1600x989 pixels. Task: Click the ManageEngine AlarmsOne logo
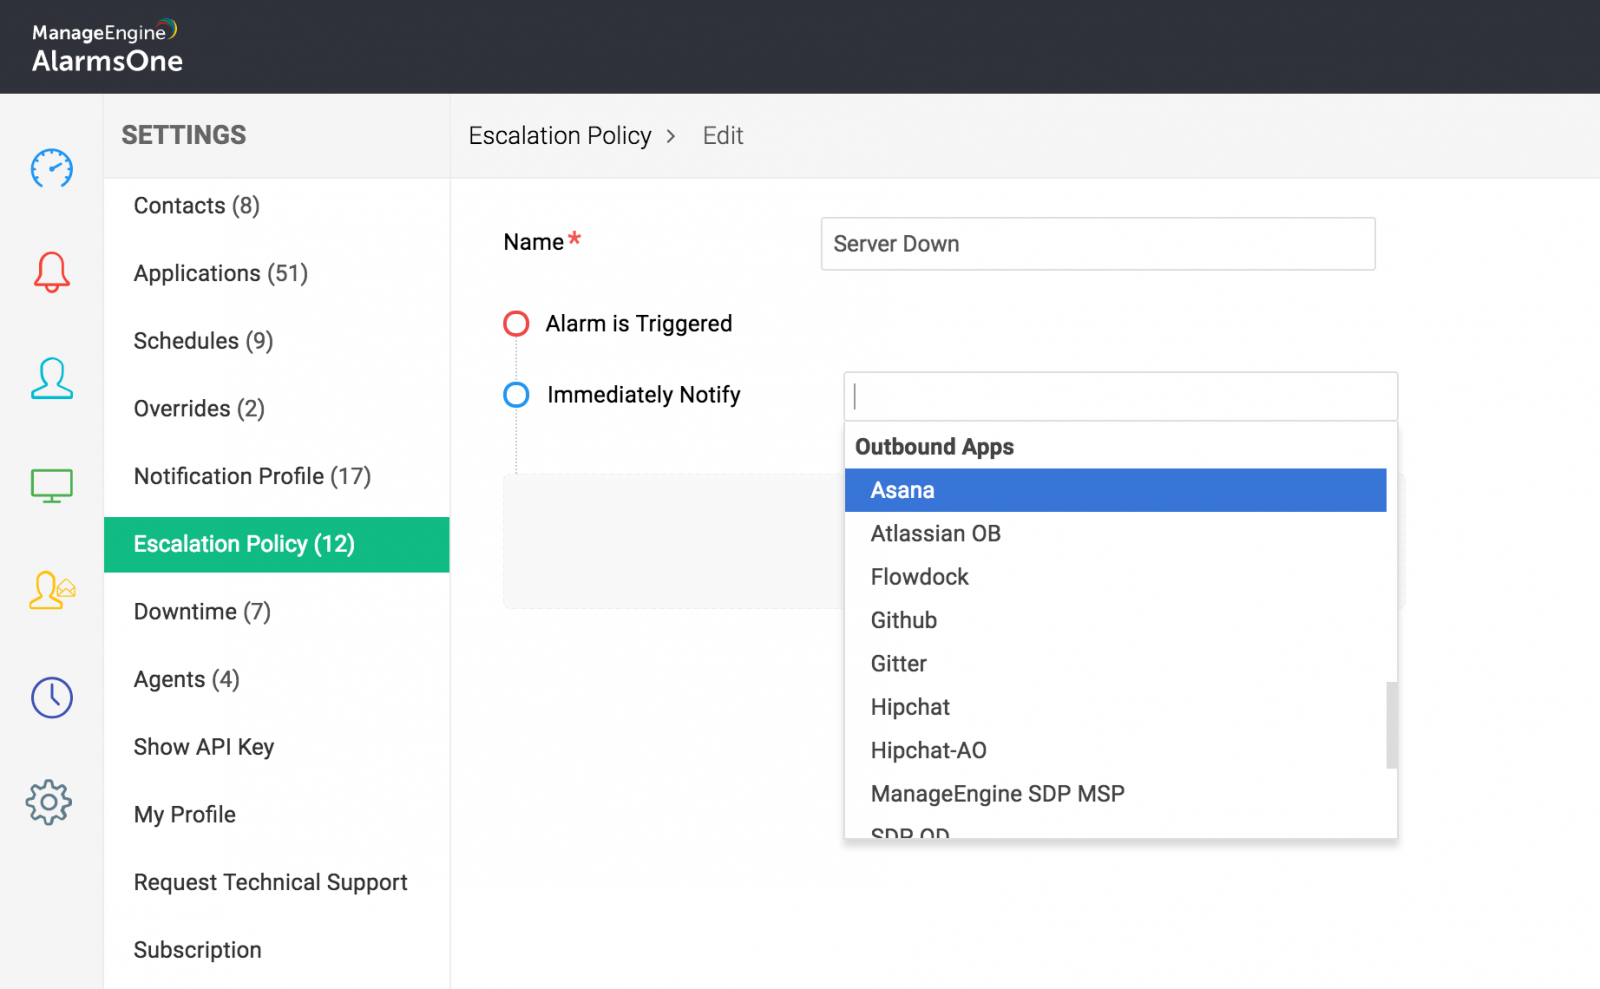coord(107,47)
